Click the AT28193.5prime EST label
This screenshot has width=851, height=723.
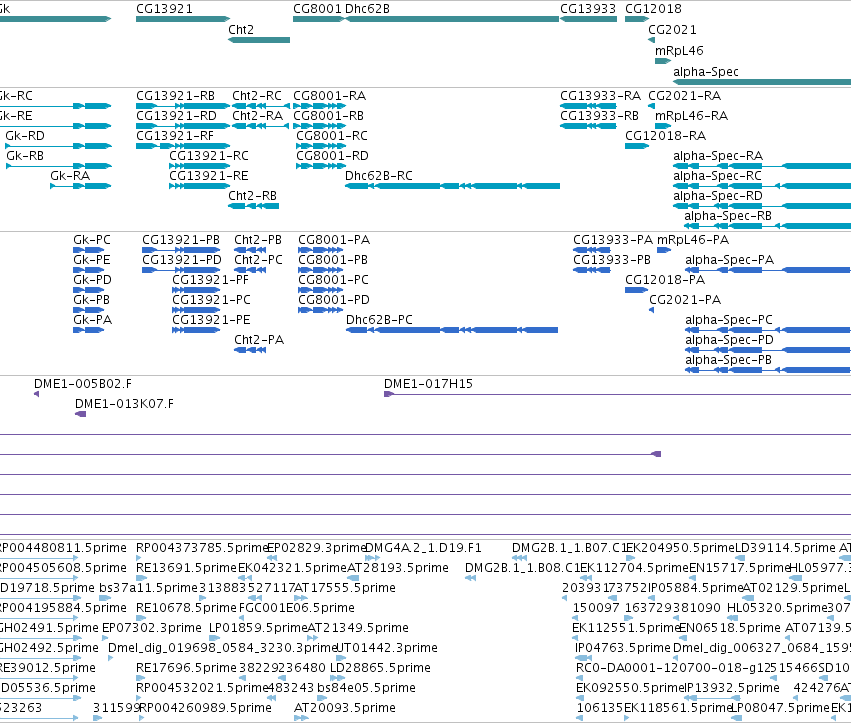[398, 568]
